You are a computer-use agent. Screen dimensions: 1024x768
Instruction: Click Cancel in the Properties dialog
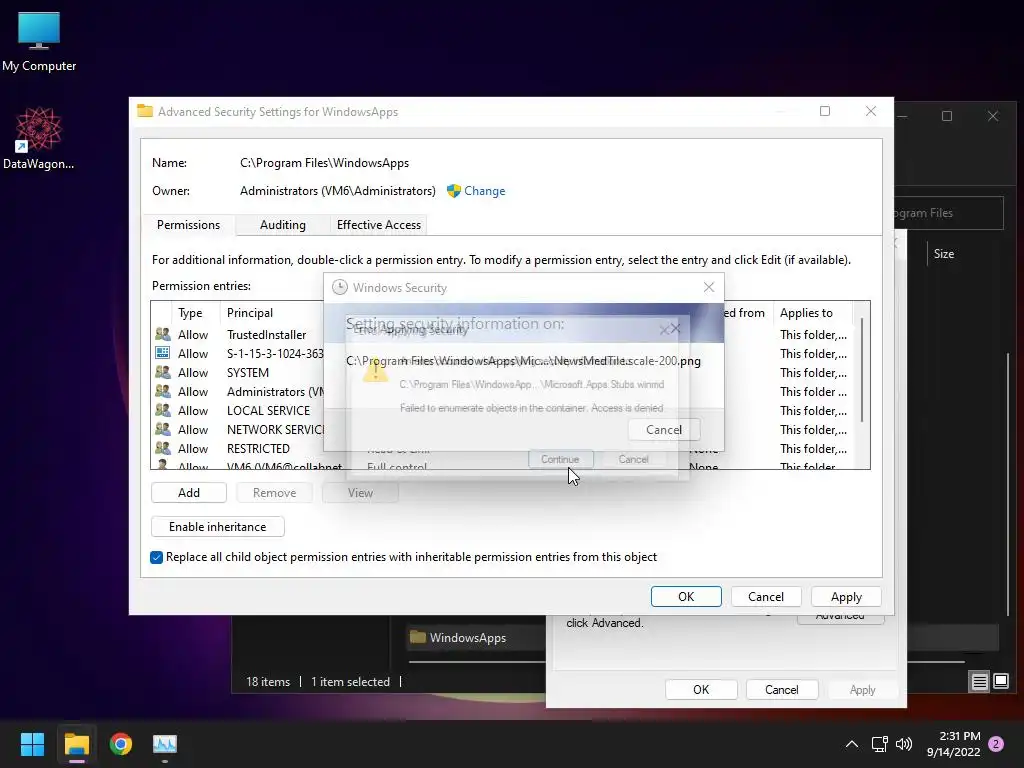pyautogui.click(x=781, y=690)
